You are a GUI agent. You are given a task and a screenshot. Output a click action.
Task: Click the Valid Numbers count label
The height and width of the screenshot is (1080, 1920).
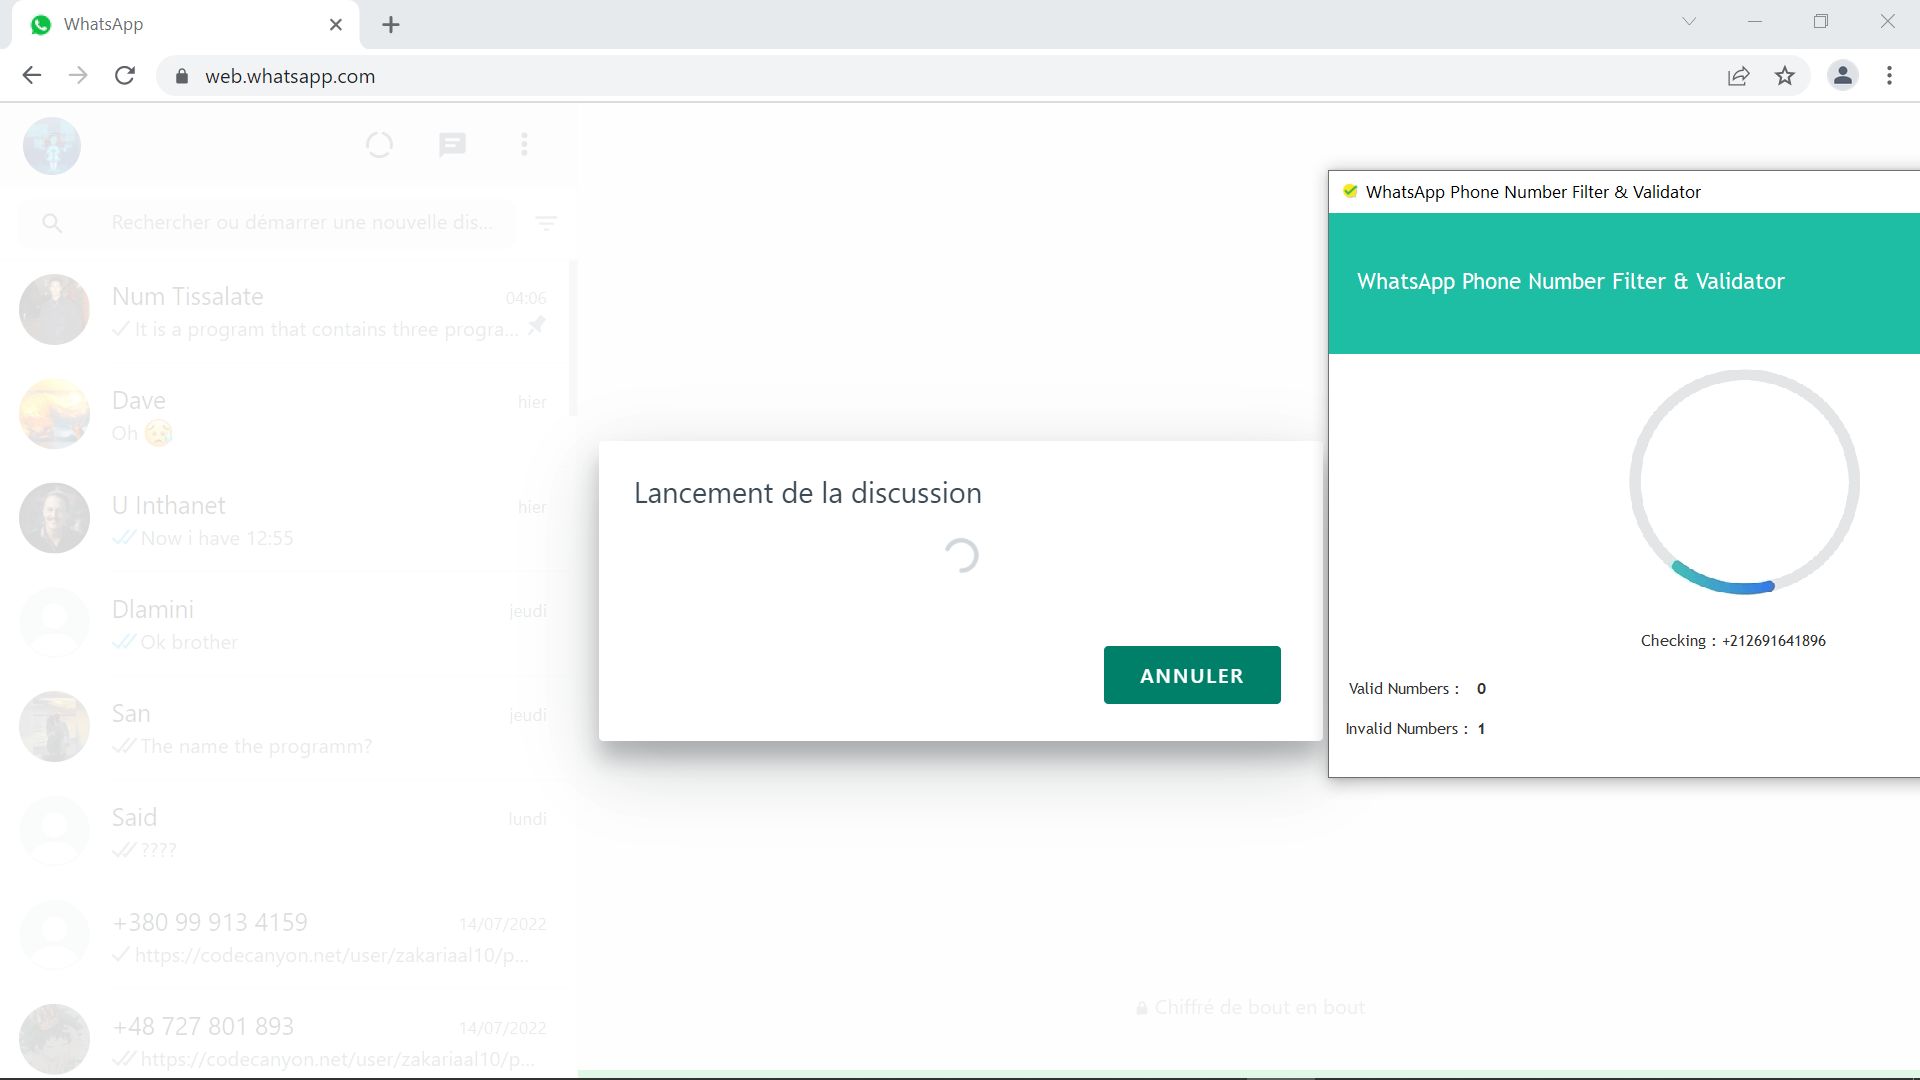coord(1417,689)
